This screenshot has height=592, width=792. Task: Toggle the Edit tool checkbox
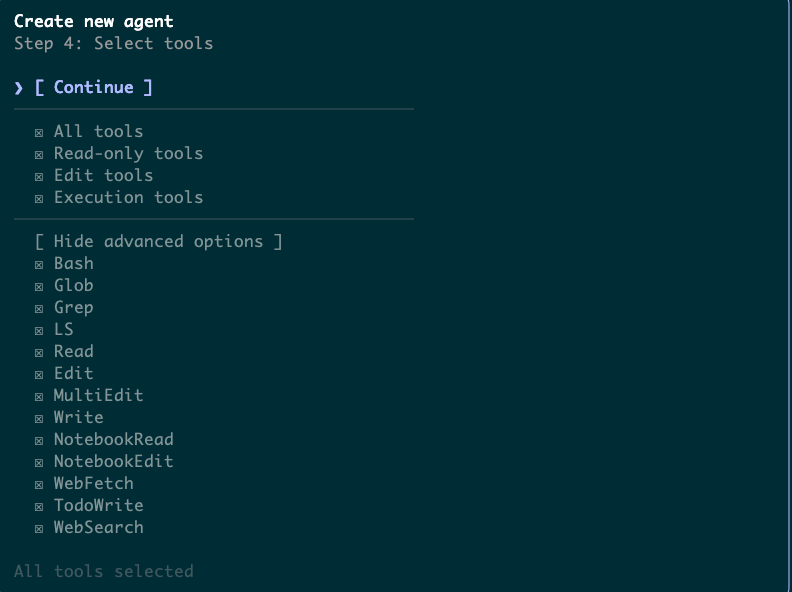pos(39,374)
